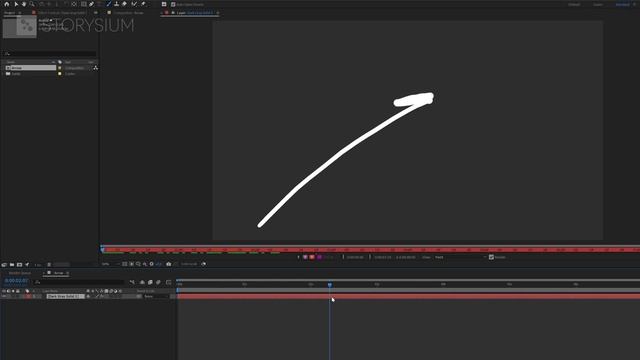Screen dimensions: 640x360
Task: Click the Project panel search field
Action: (50, 53)
